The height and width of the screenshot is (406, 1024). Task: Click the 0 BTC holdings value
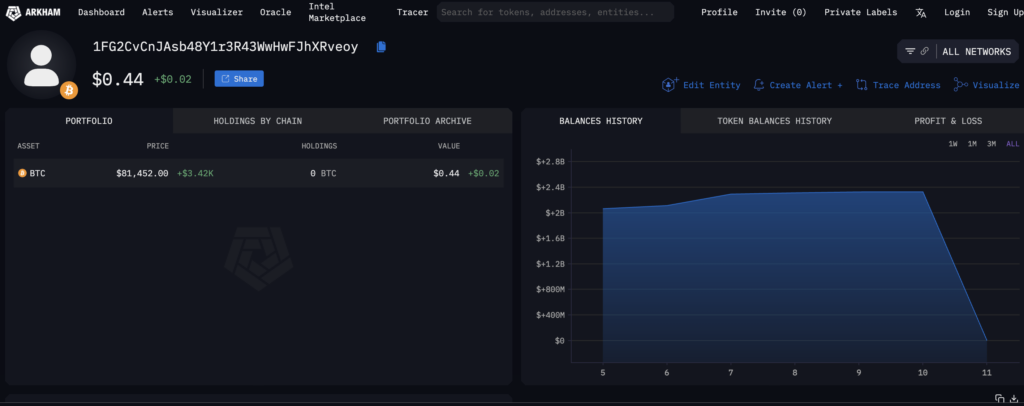323,174
